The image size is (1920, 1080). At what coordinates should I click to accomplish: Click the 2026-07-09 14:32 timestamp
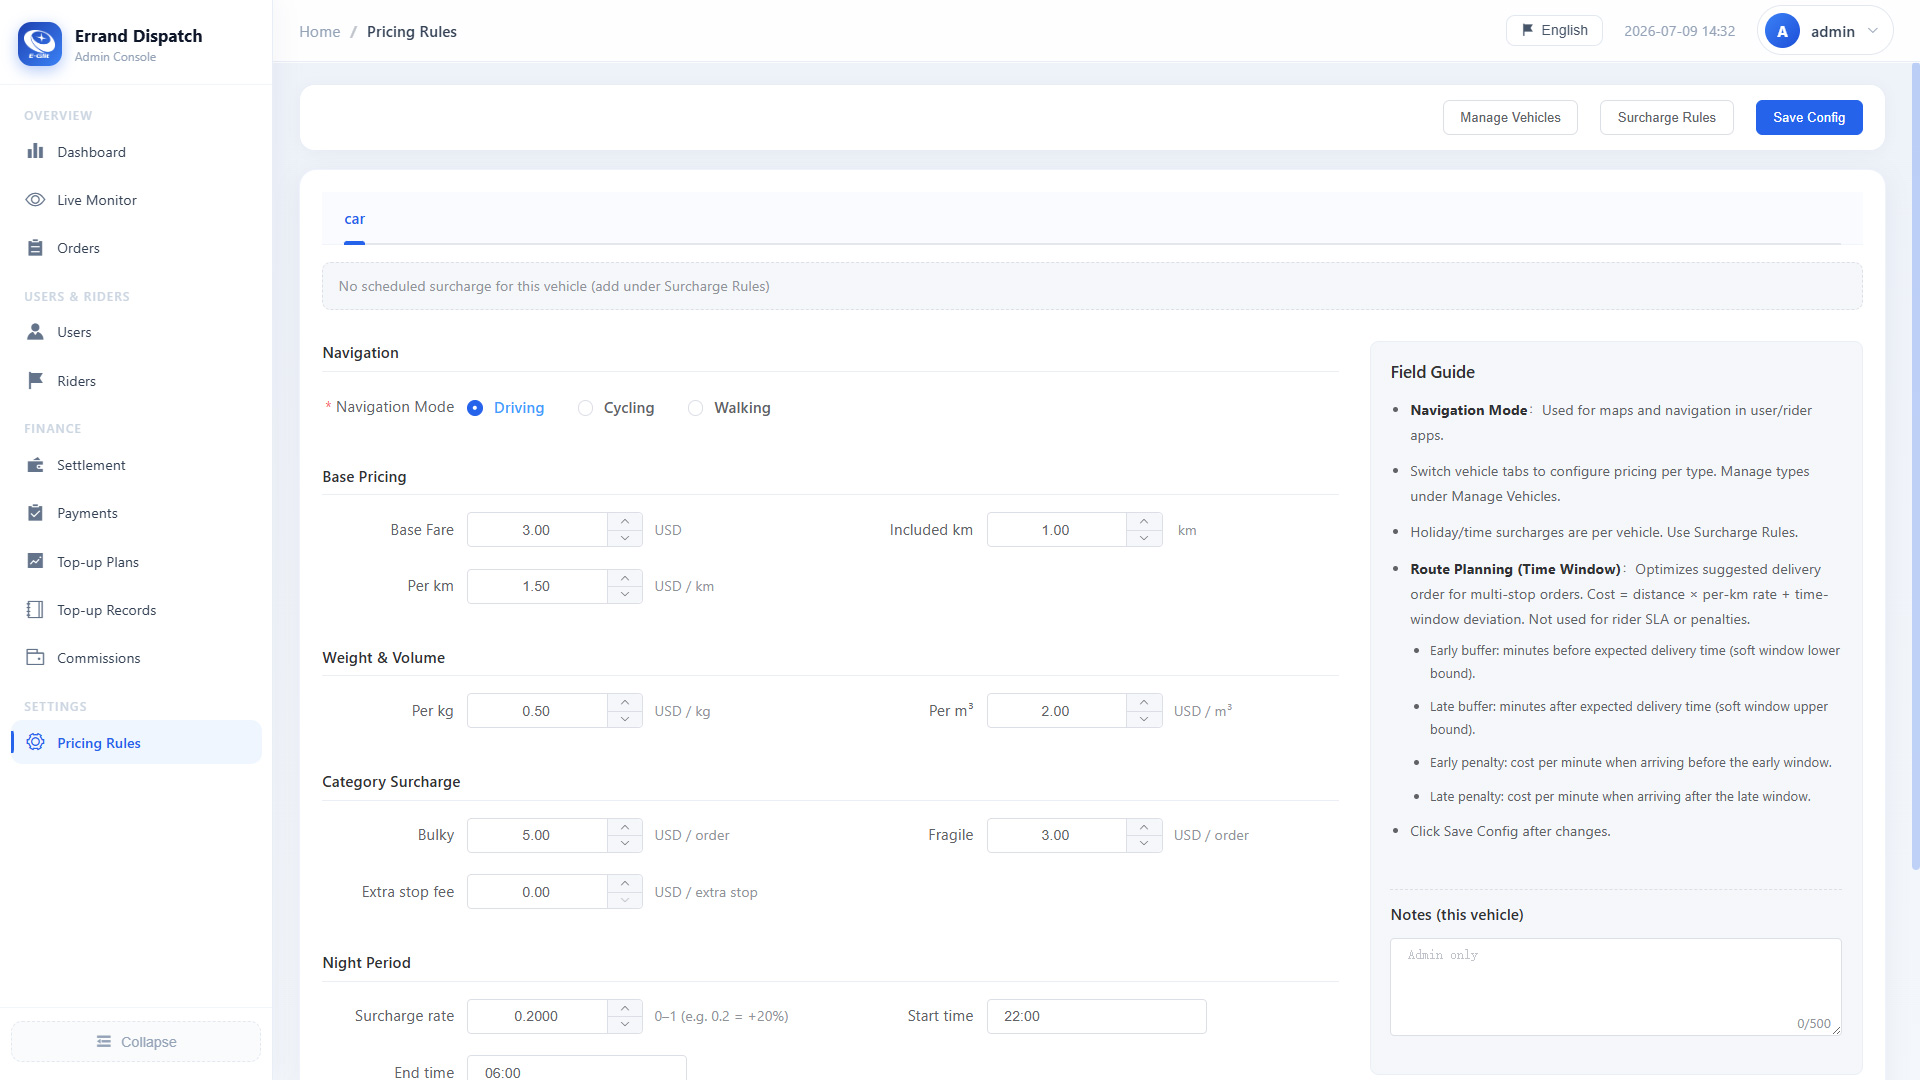(1679, 31)
